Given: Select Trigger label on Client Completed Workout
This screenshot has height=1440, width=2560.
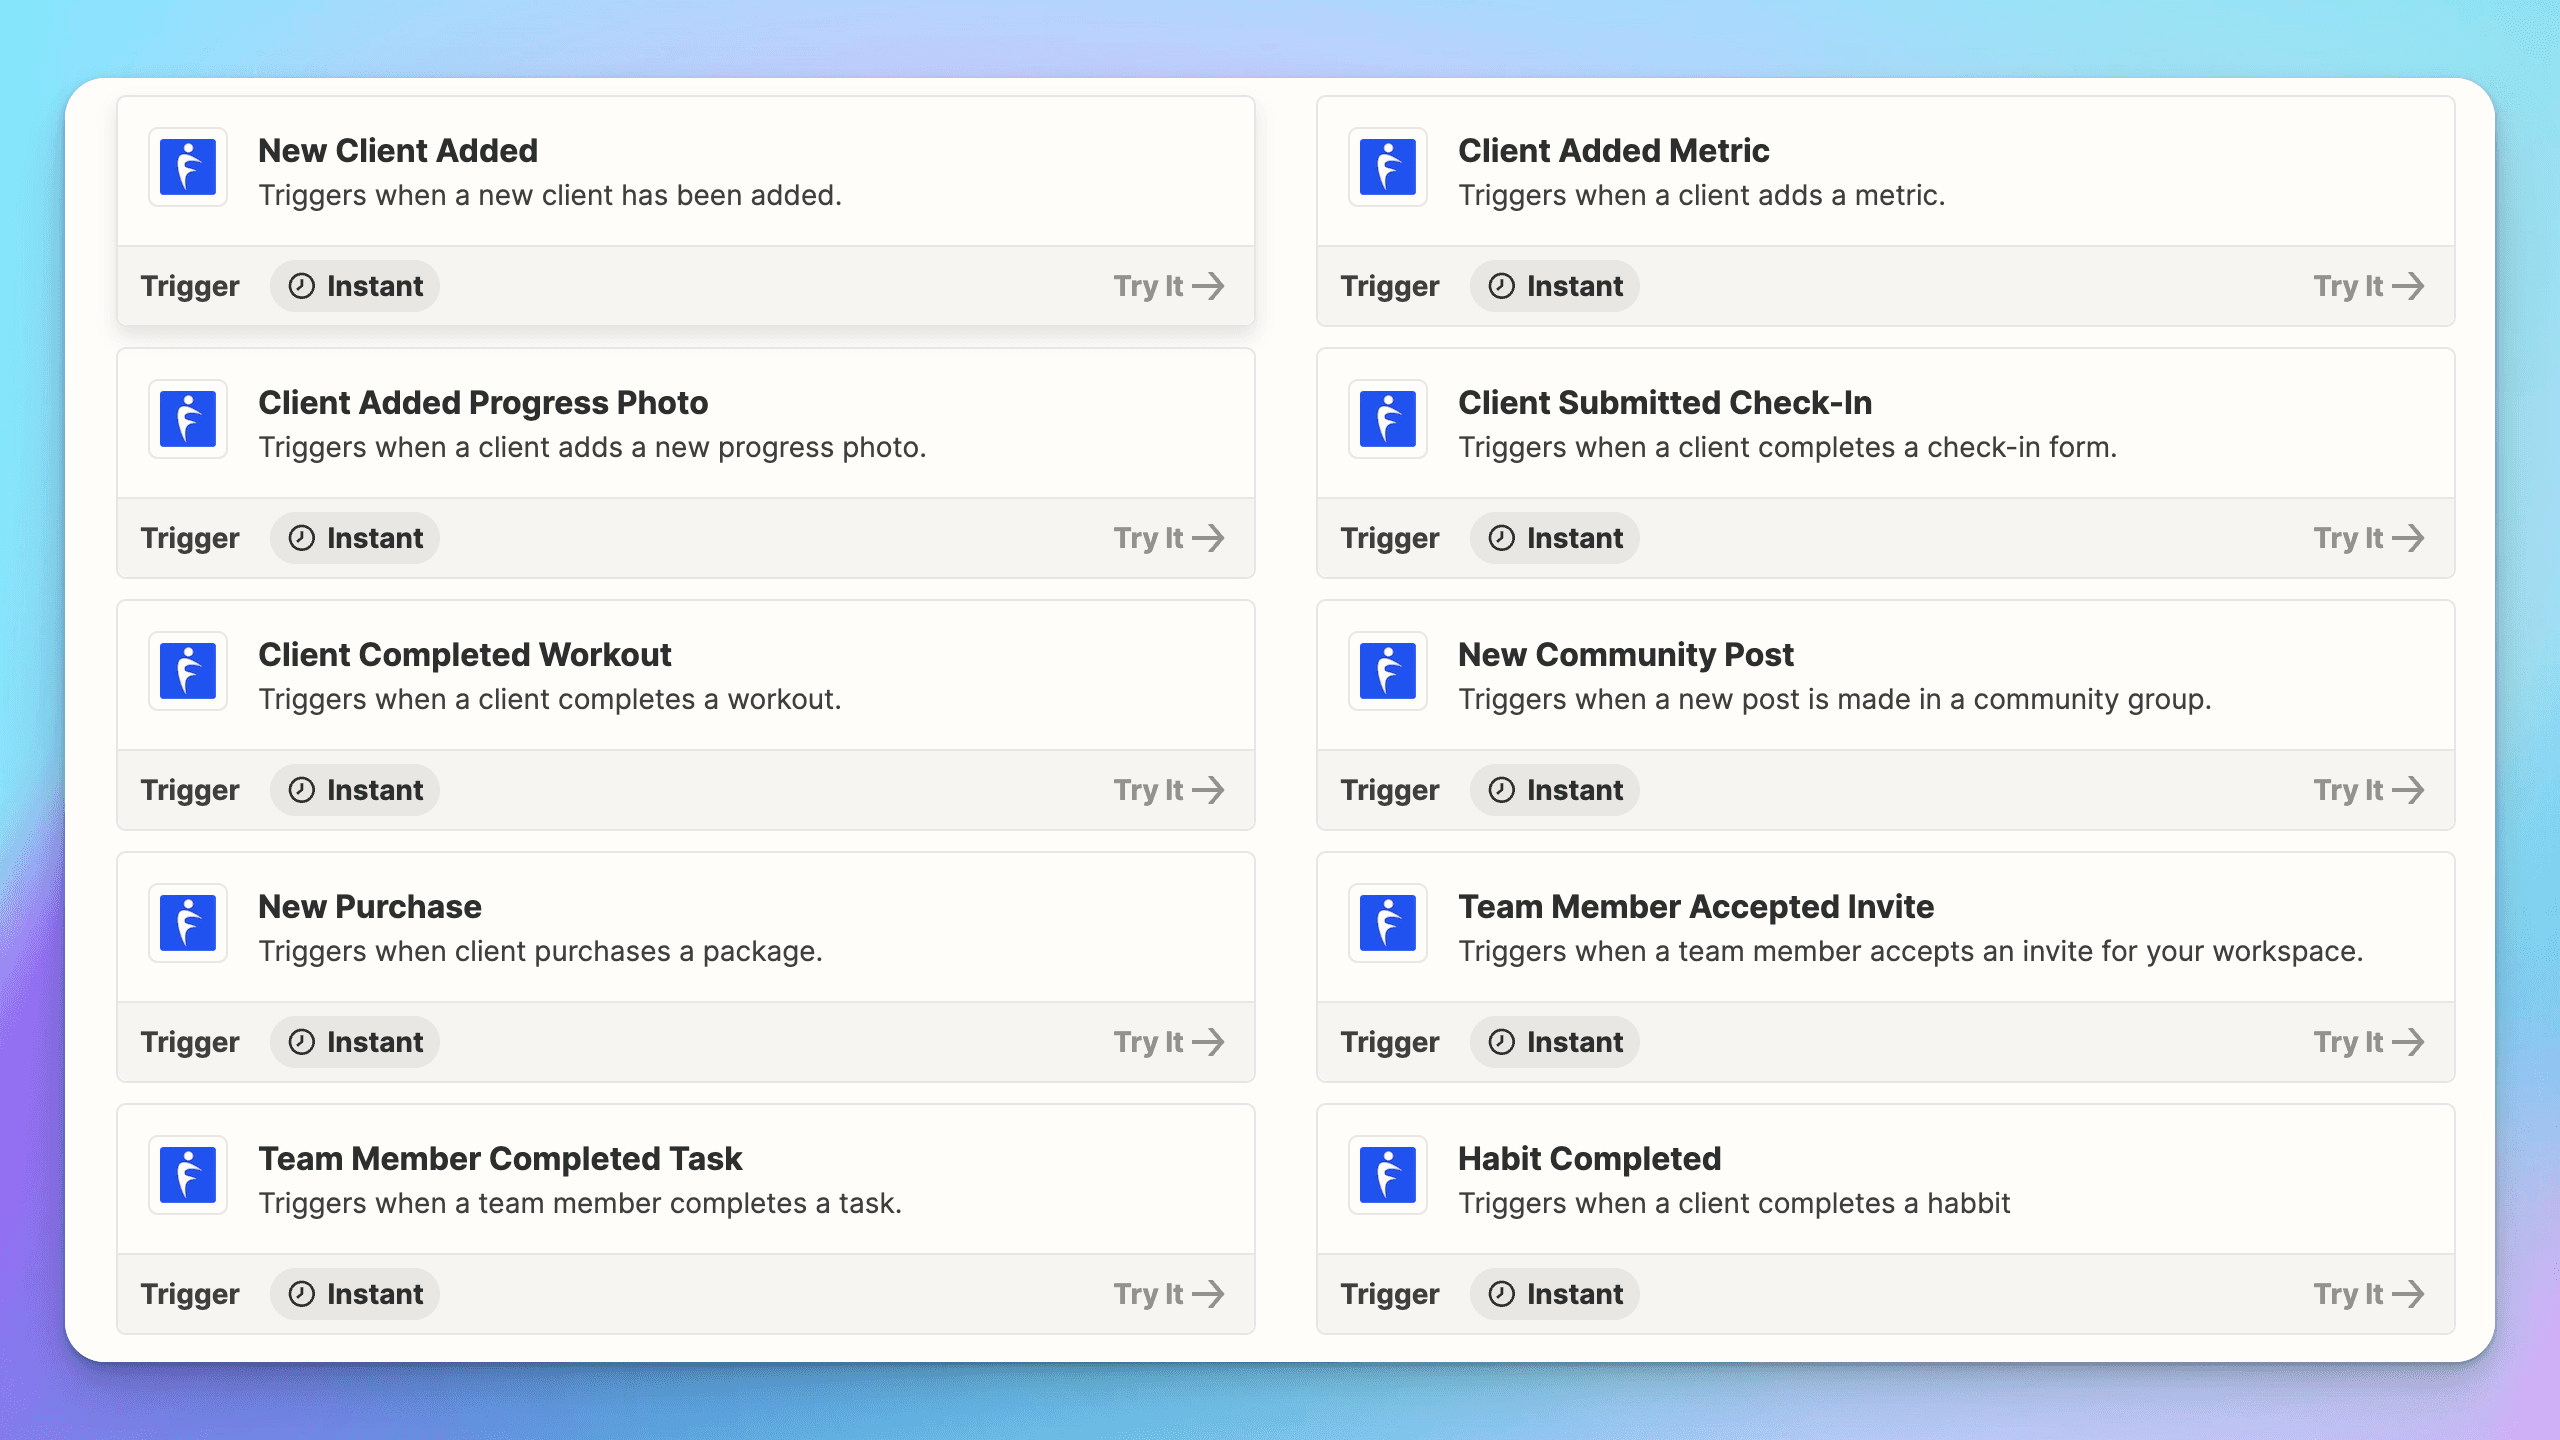Looking at the screenshot, I should coord(188,789).
